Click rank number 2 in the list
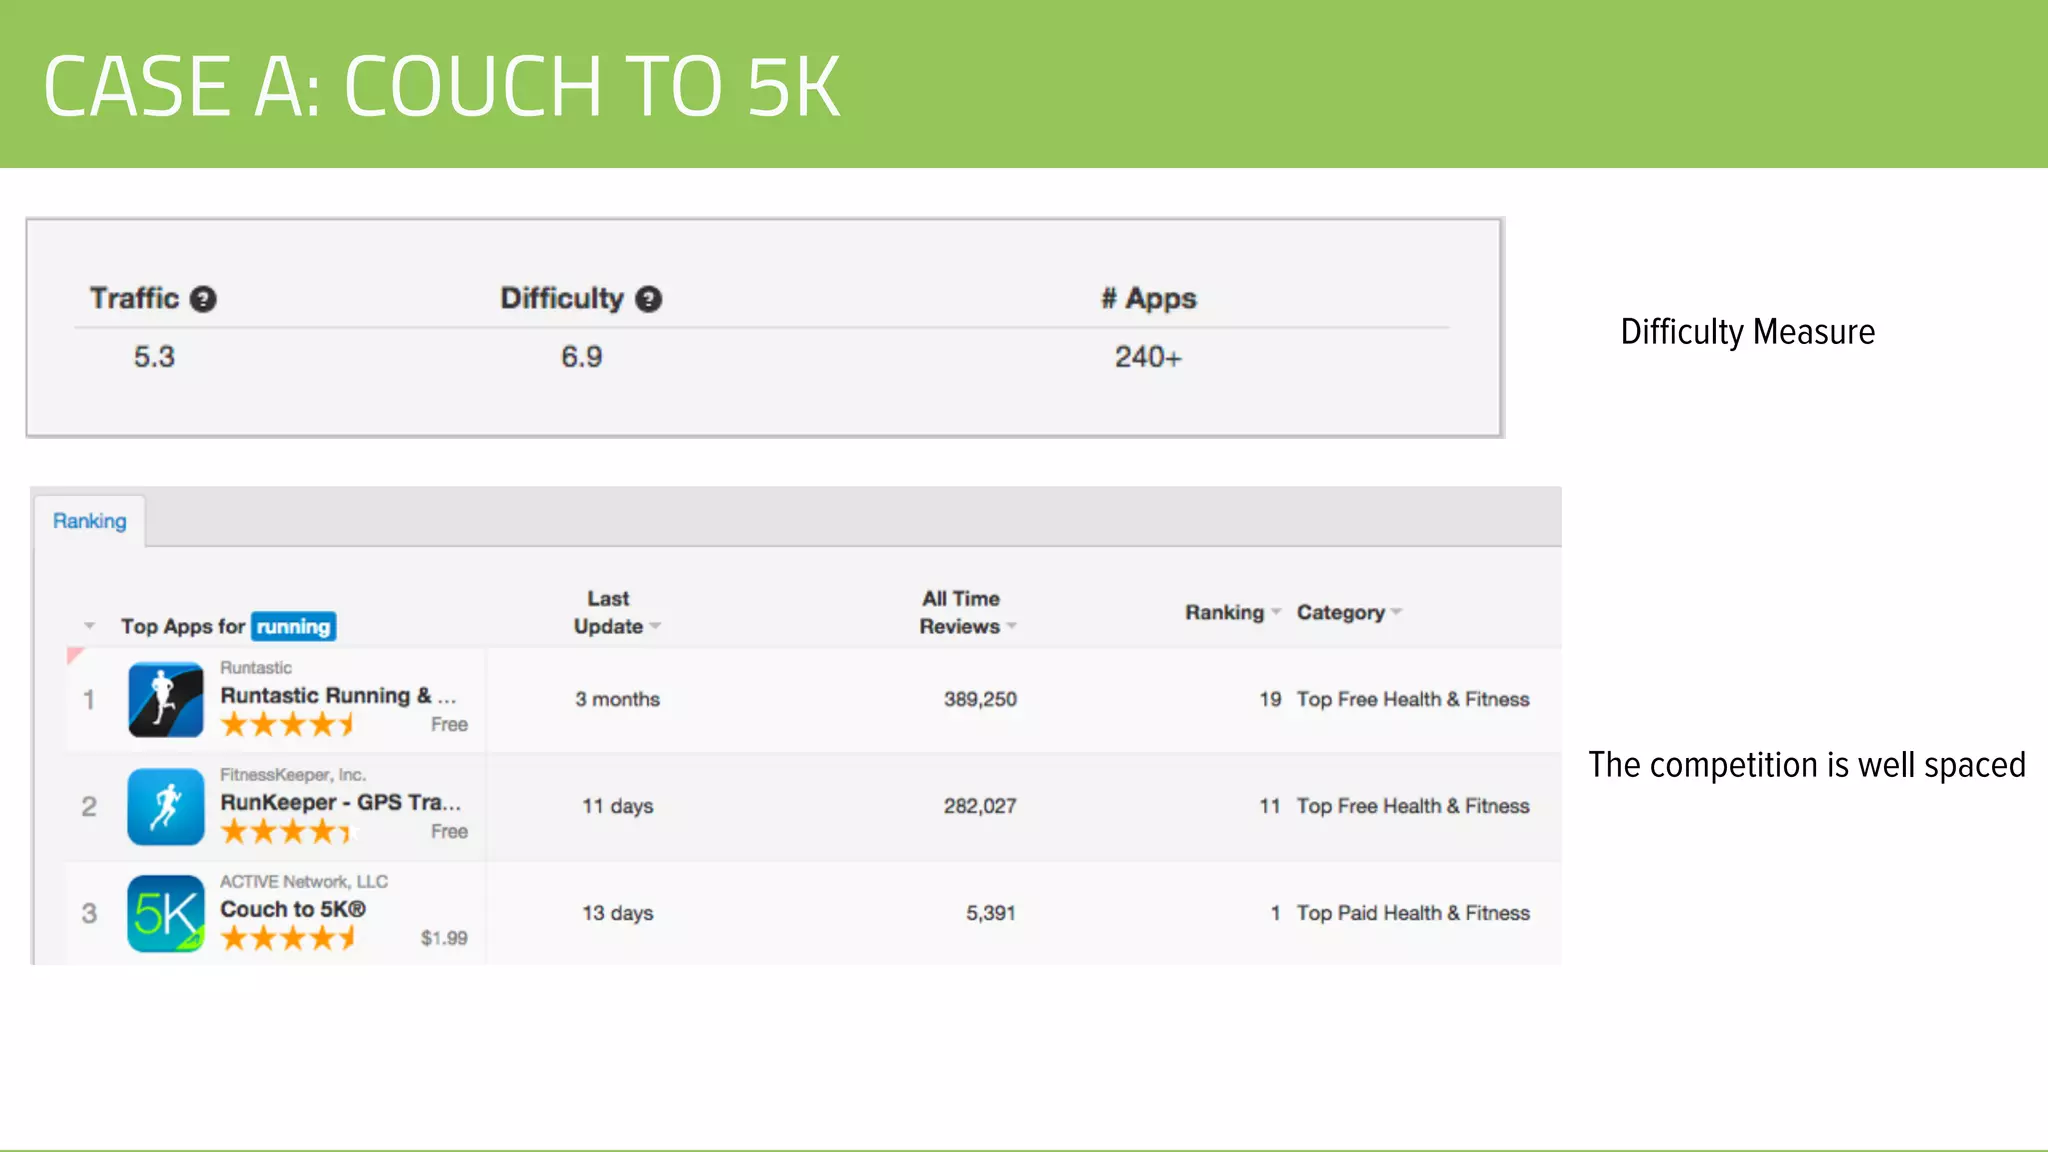 click(89, 806)
